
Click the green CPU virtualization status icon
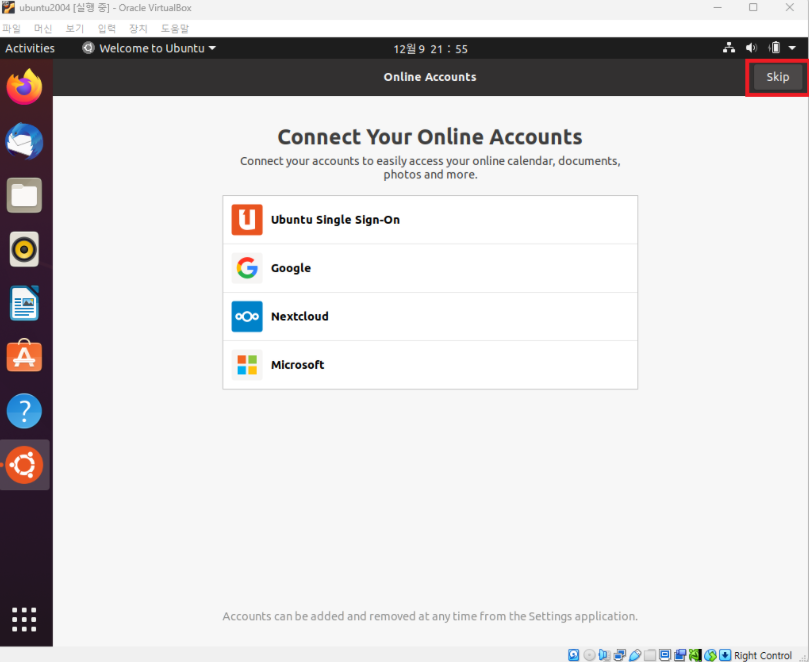point(695,655)
